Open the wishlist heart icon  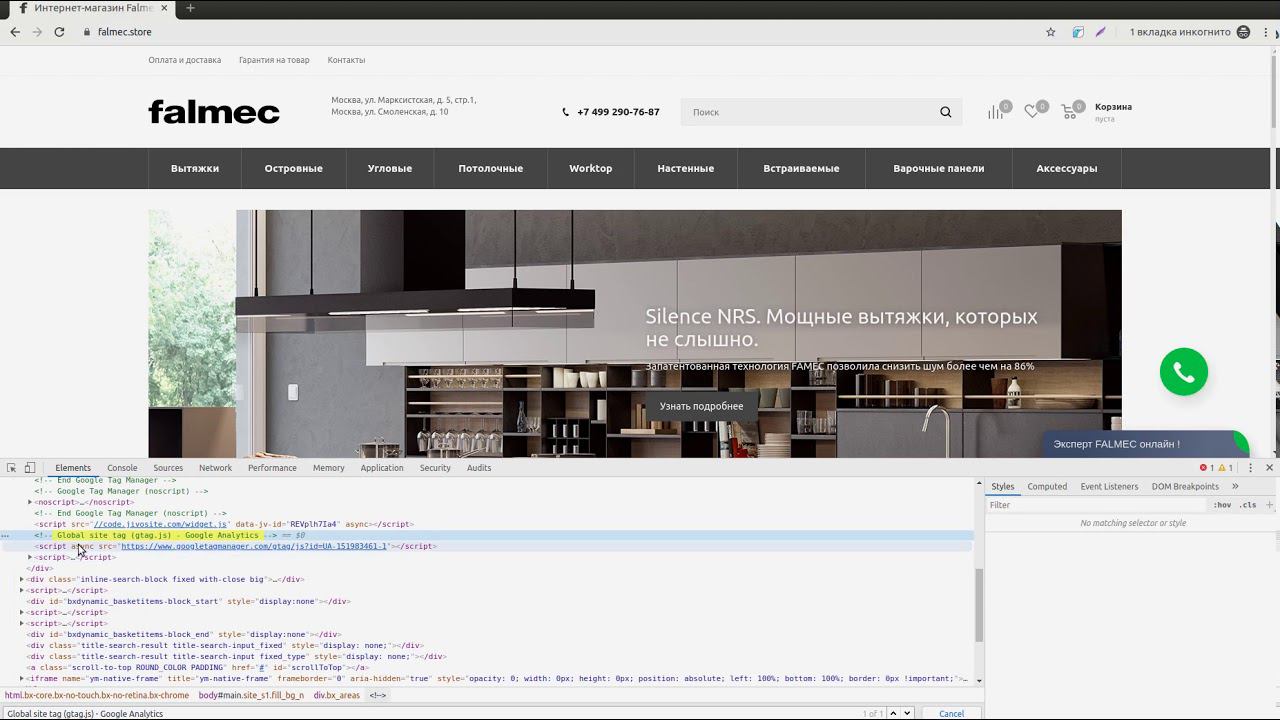(x=1032, y=112)
